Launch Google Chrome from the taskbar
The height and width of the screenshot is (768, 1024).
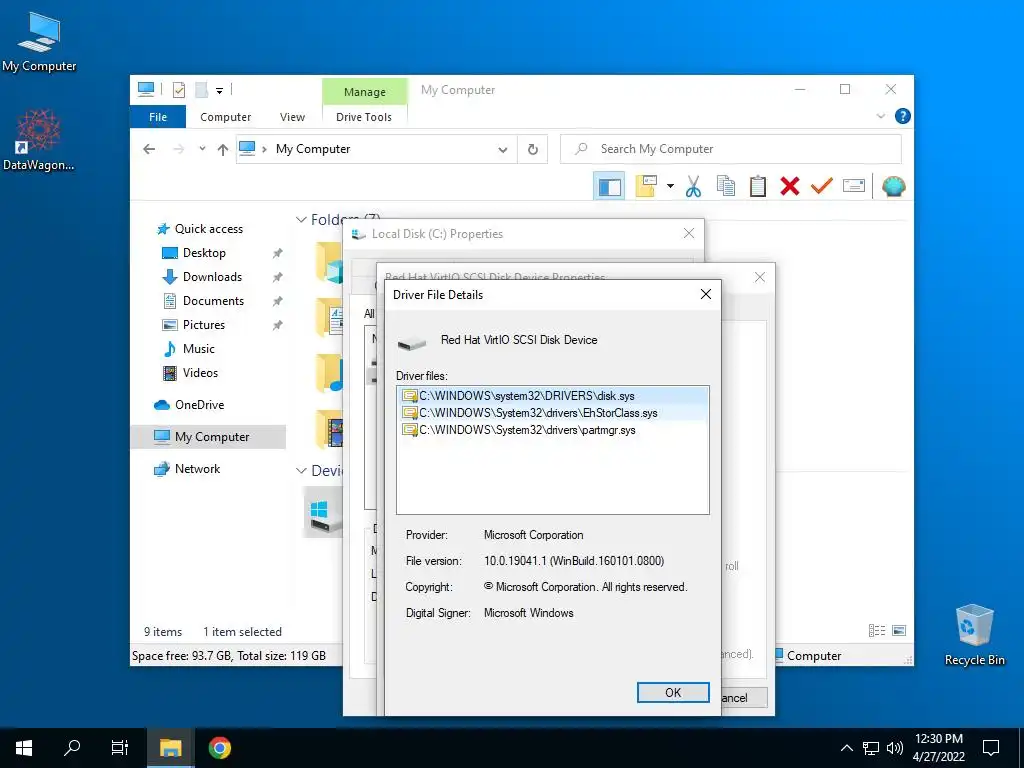point(219,748)
